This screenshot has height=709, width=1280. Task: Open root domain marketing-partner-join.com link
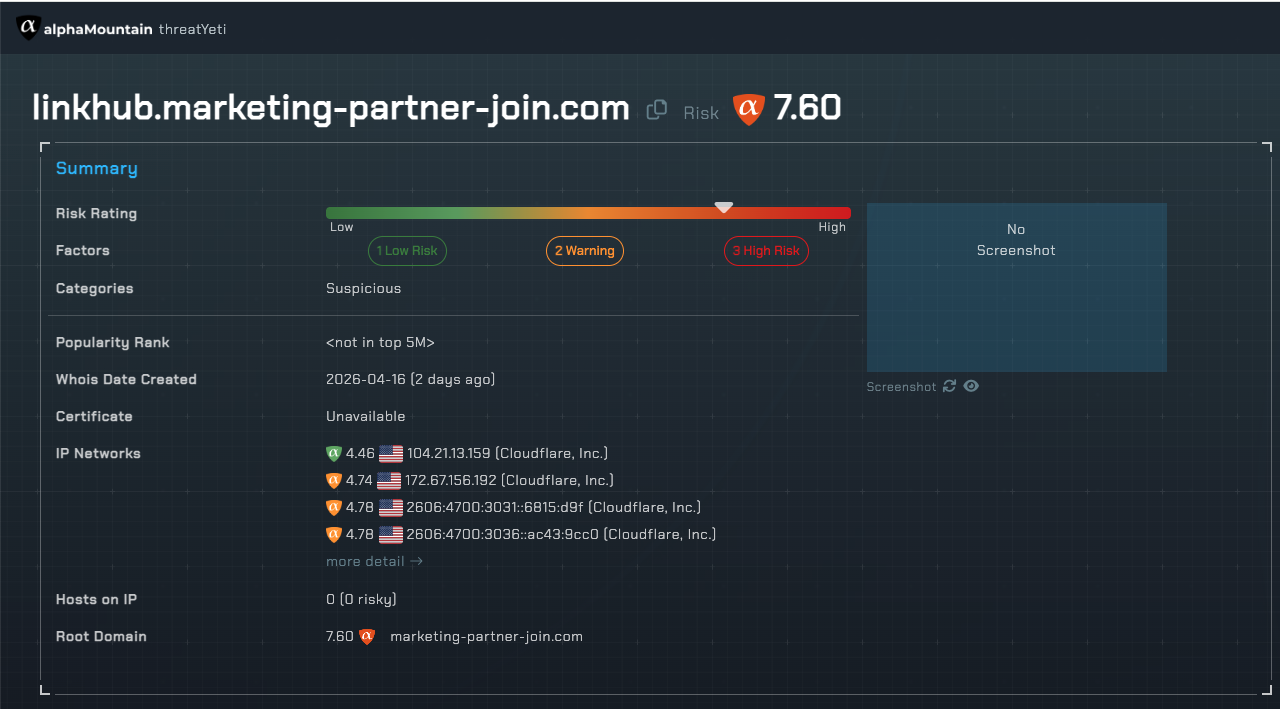[x=486, y=636]
